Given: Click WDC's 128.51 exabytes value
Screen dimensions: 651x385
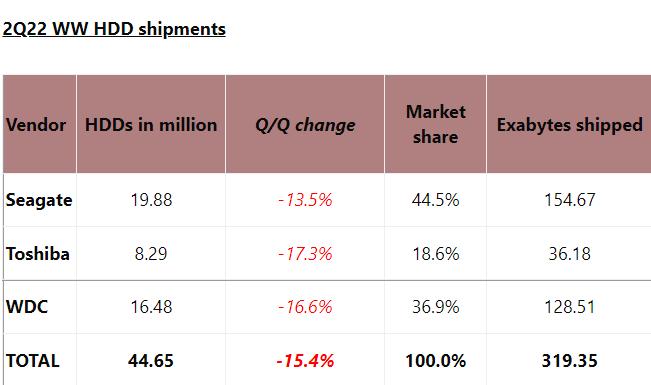Looking at the screenshot, I should pos(570,307).
